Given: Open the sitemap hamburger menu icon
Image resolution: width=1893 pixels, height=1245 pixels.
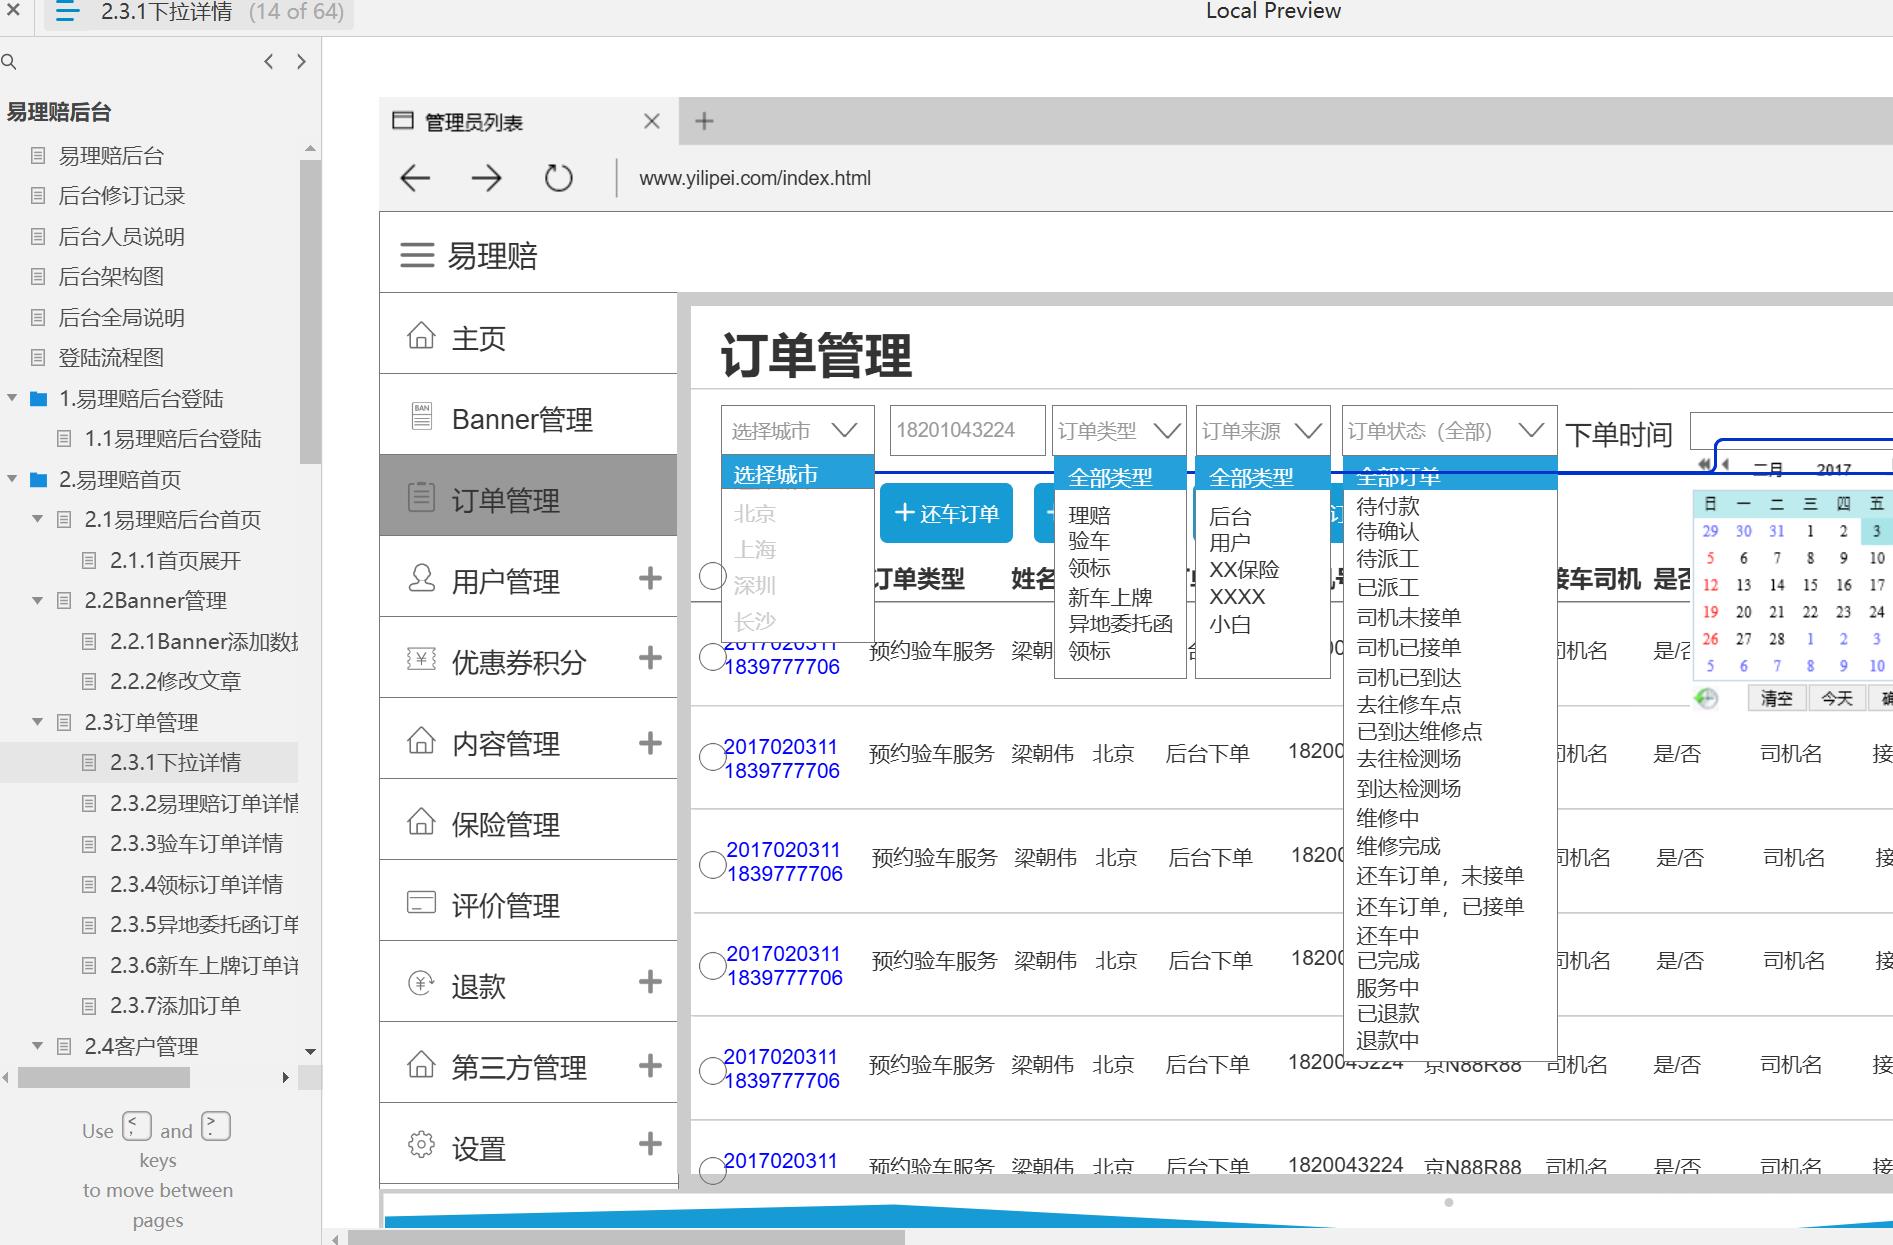Looking at the screenshot, I should click(x=67, y=13).
